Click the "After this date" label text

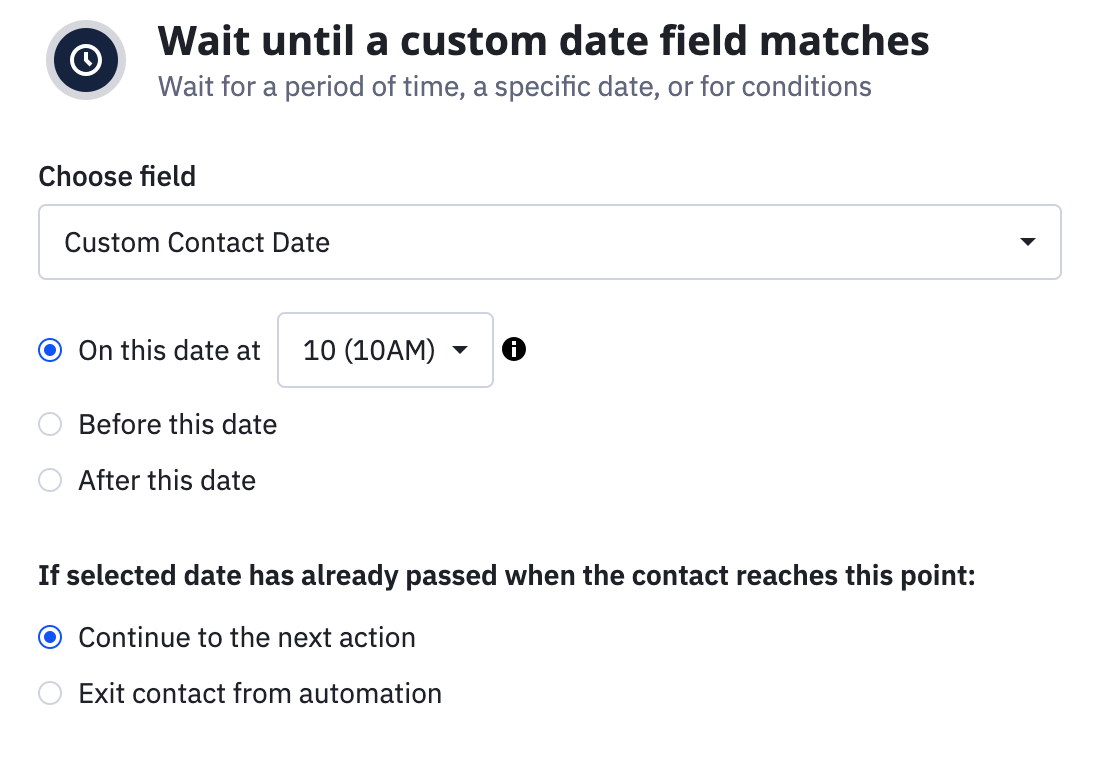(x=167, y=480)
